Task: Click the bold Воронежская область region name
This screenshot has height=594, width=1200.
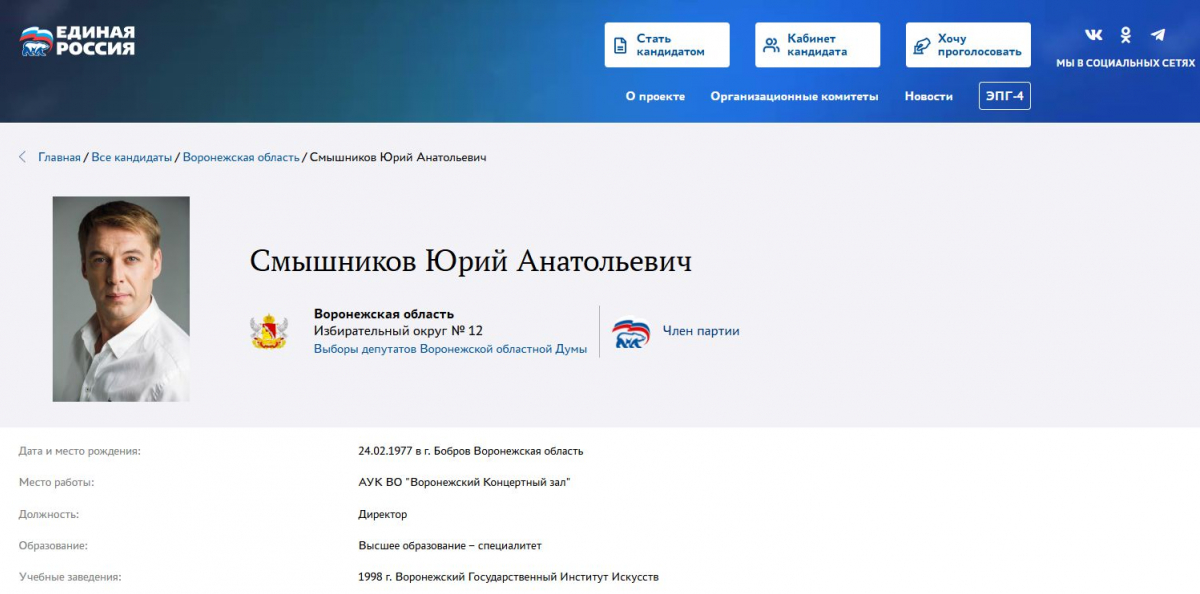Action: [384, 314]
